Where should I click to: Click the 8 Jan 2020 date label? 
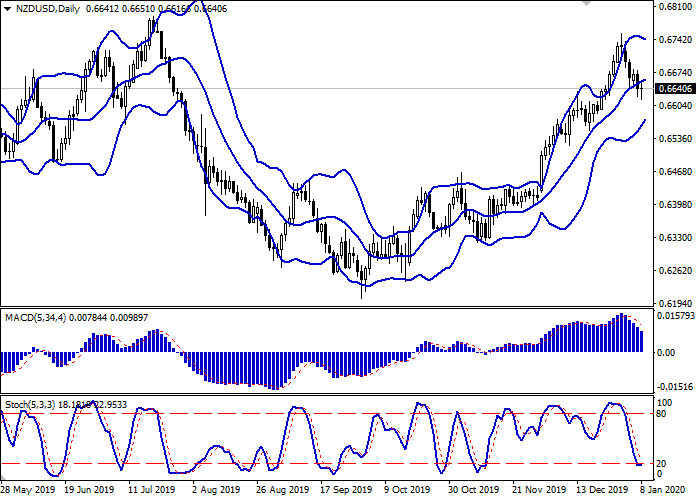(662, 490)
